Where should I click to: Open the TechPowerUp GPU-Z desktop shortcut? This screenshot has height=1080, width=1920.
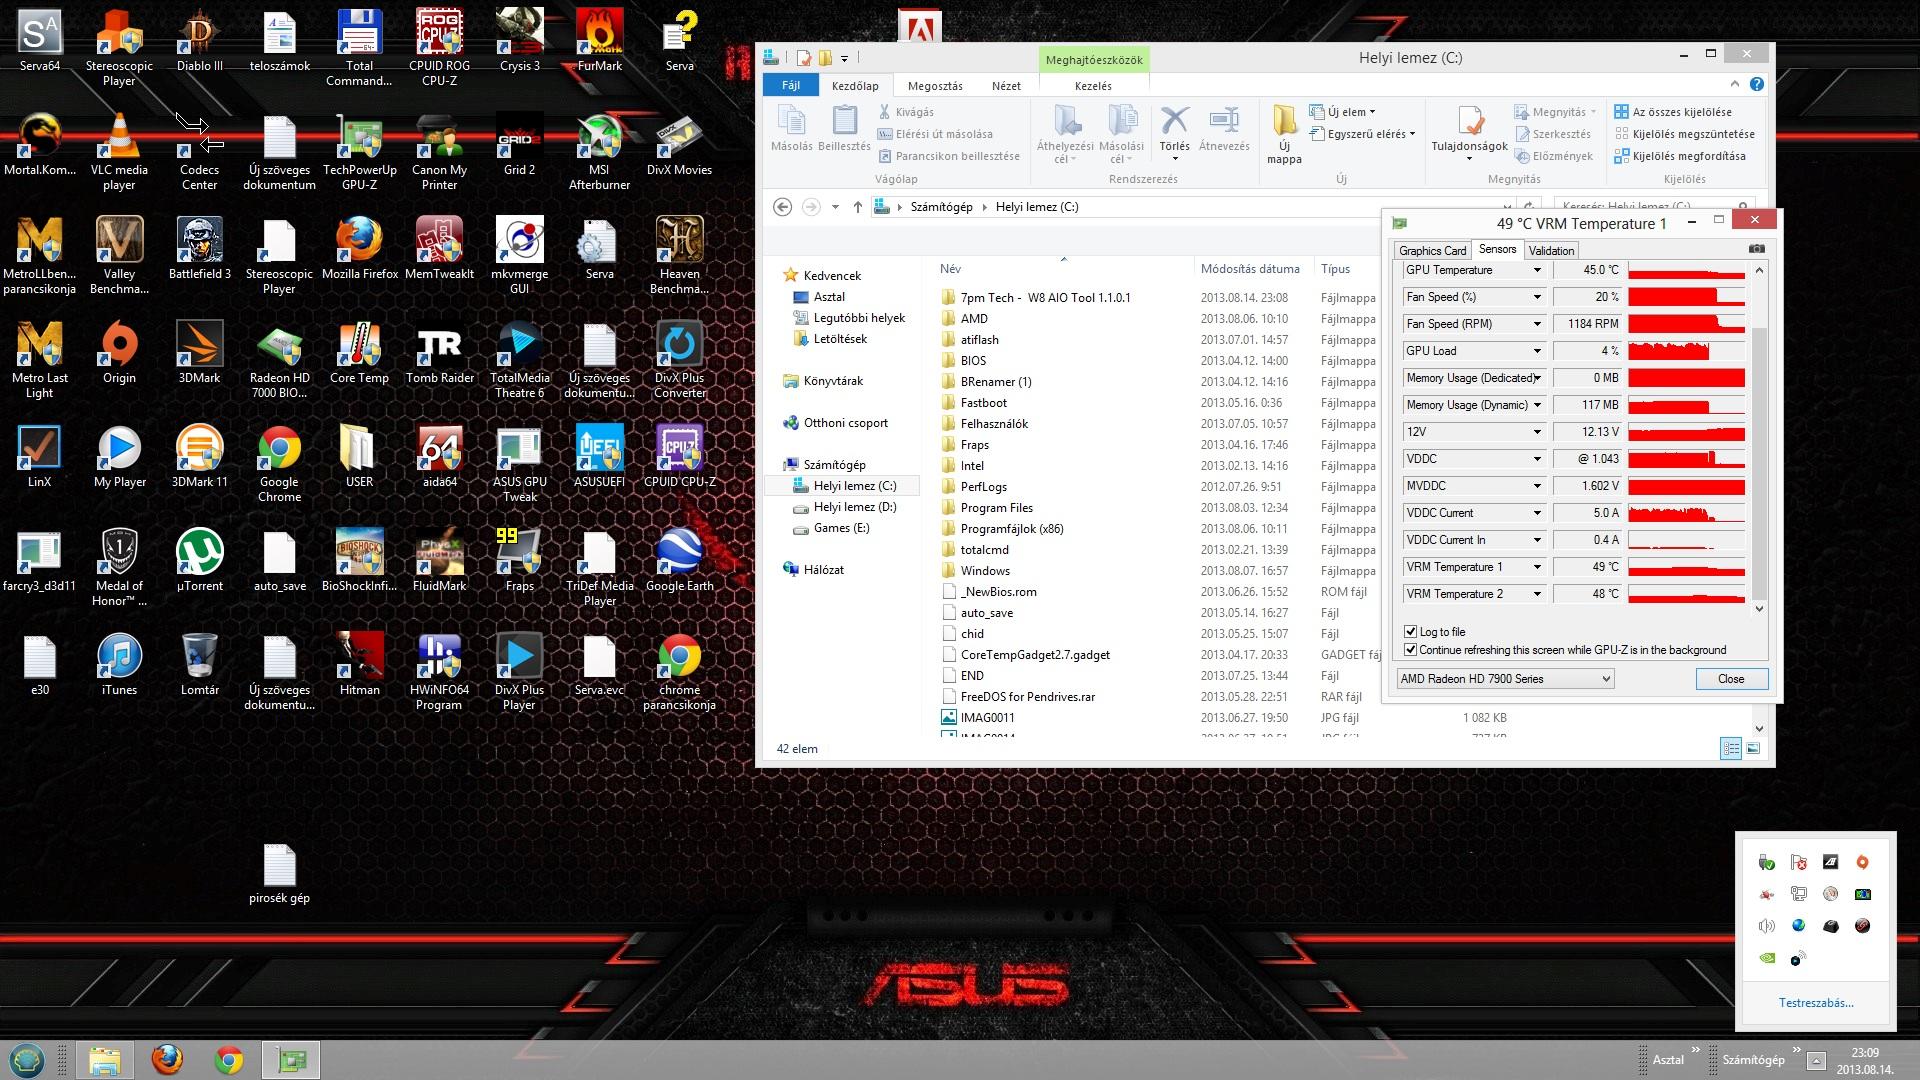click(359, 152)
